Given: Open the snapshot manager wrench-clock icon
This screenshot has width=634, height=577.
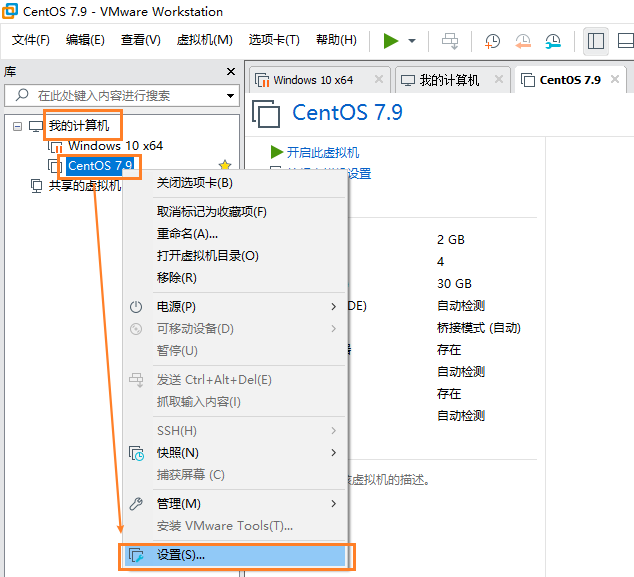Looking at the screenshot, I should pos(553,41).
